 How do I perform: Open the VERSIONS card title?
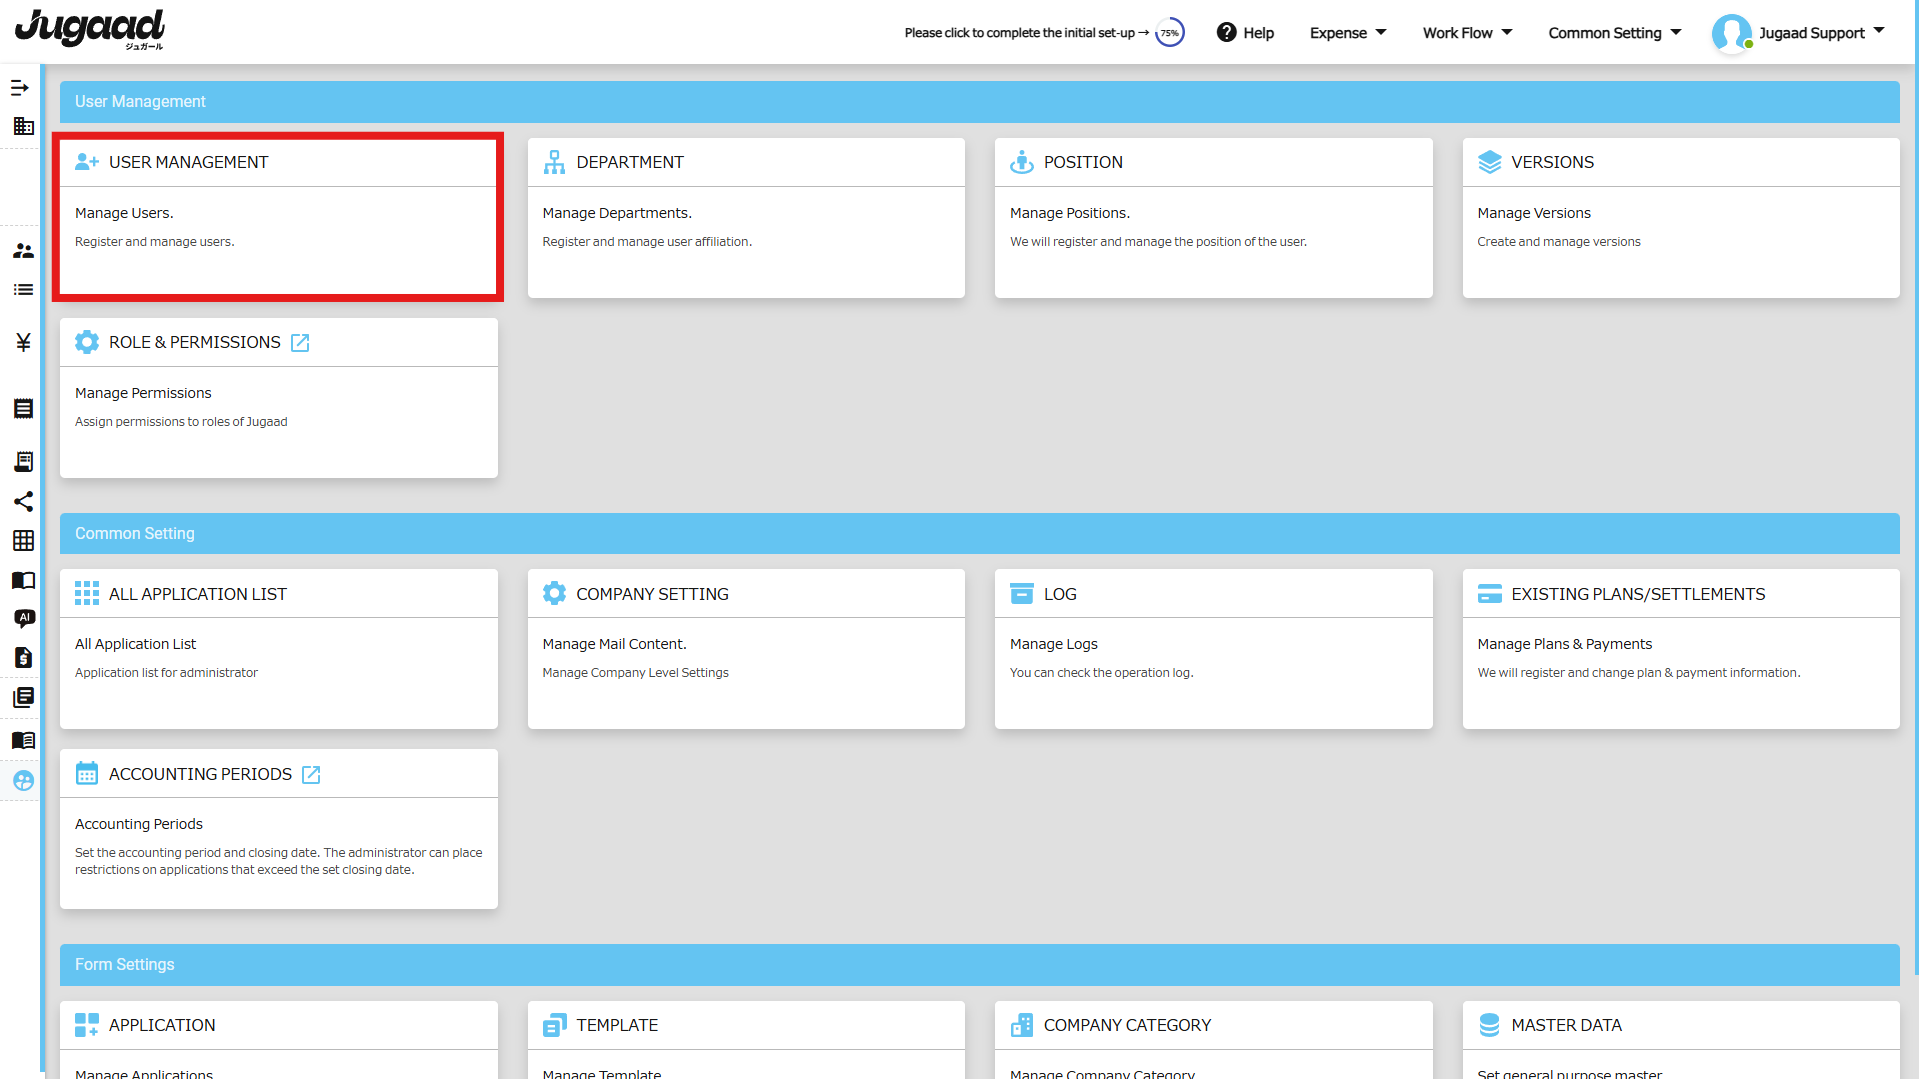pos(1552,162)
